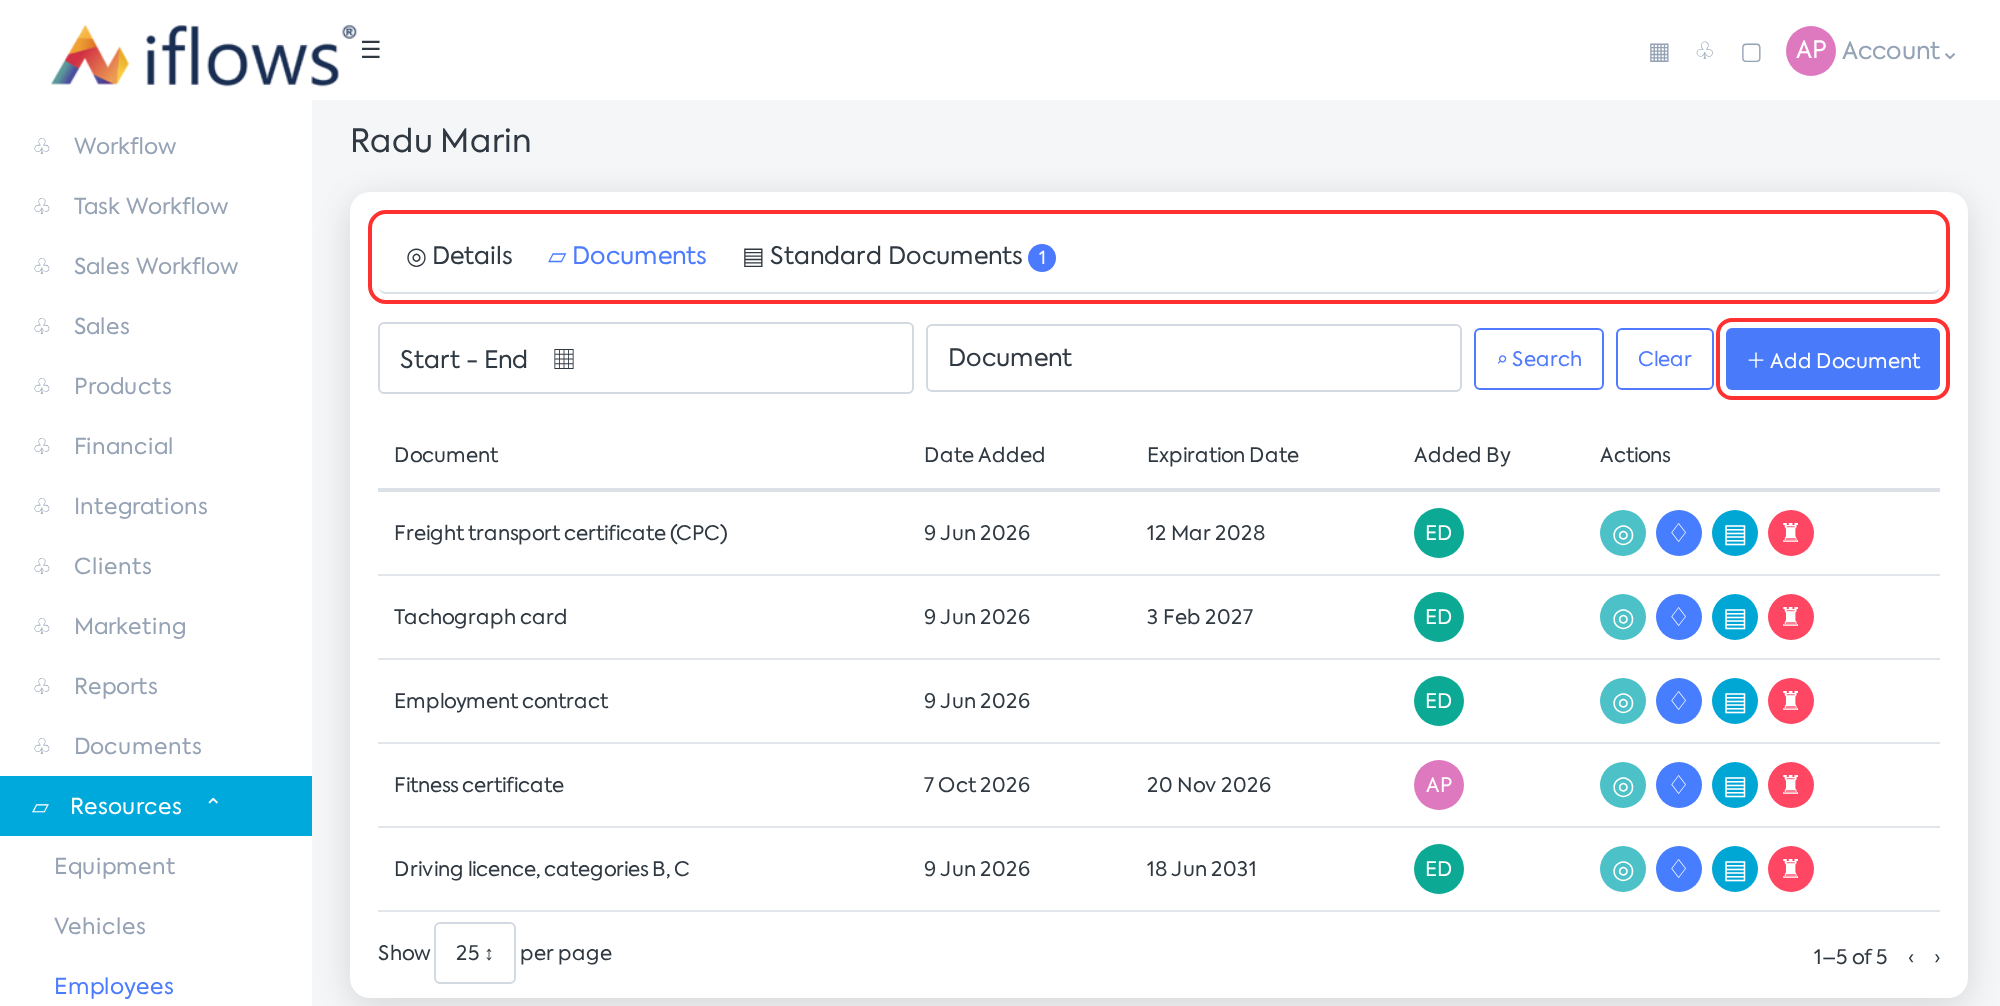Click list action icon for Employment contract
The height and width of the screenshot is (1006, 2000).
coord(1735,701)
